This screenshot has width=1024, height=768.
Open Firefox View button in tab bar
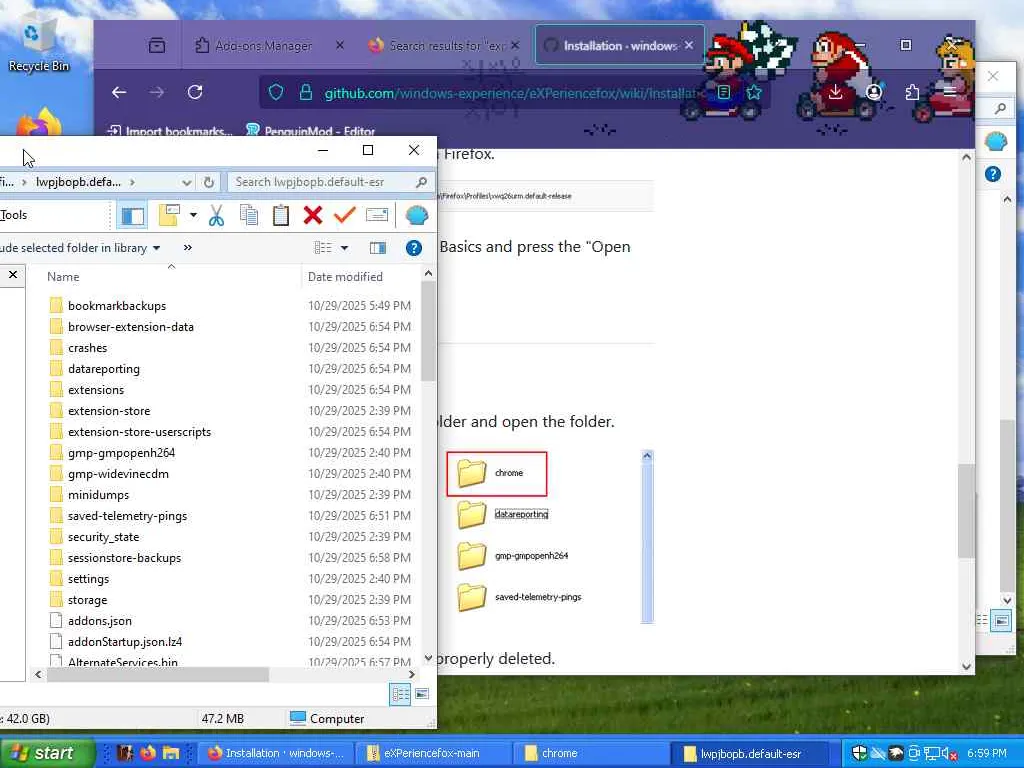coord(157,46)
